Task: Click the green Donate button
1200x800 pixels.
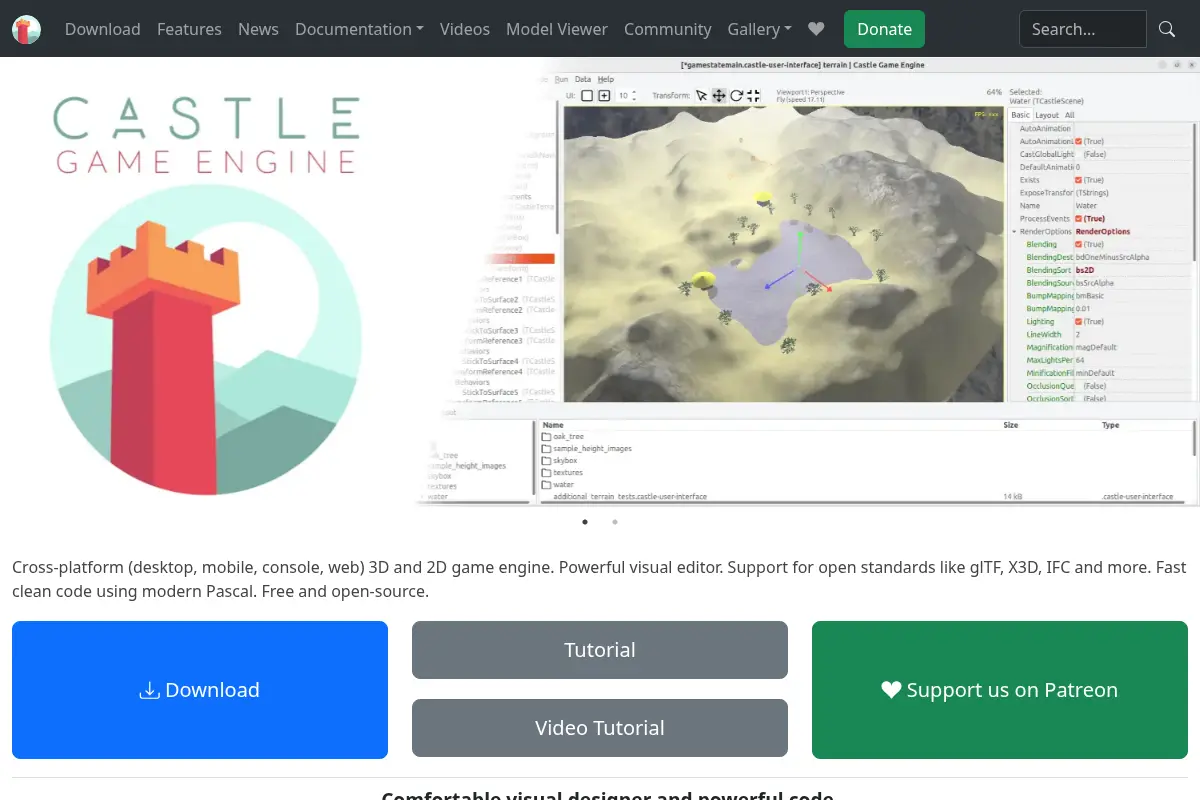Action: coord(884,29)
